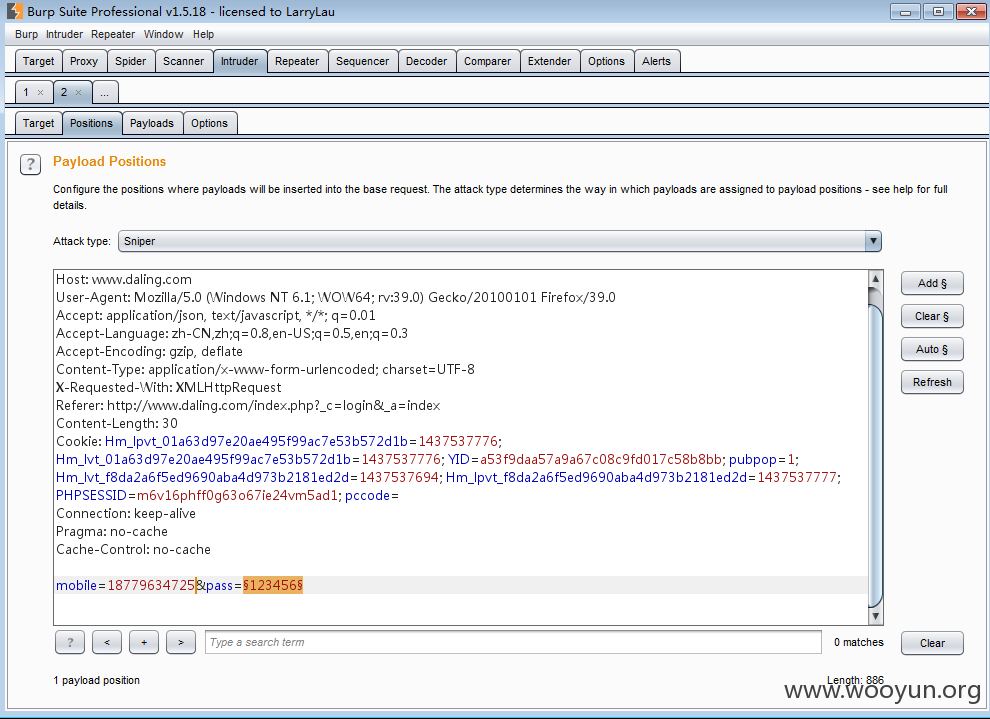Open the Help menu

pyautogui.click(x=203, y=34)
